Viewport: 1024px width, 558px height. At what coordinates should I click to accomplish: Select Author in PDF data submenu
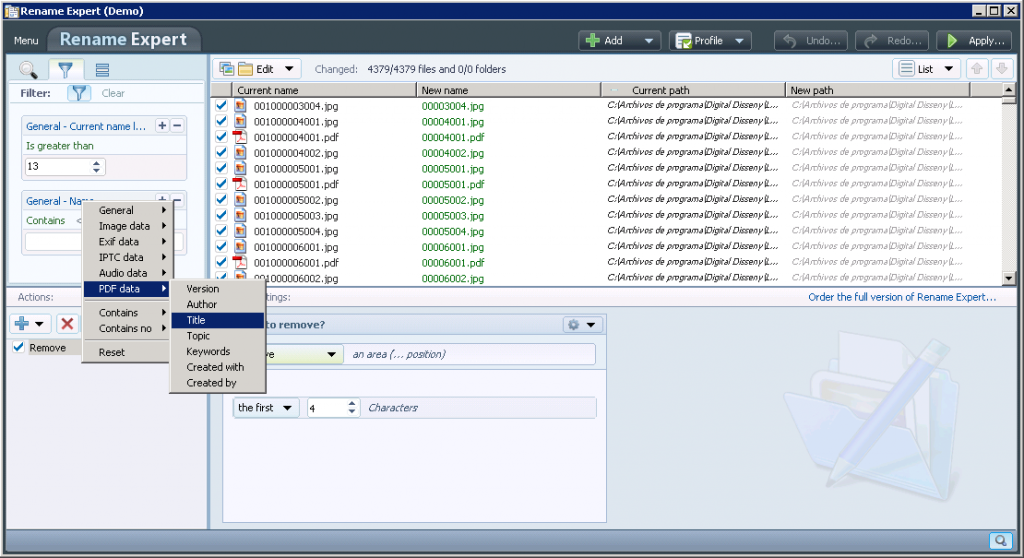point(217,304)
